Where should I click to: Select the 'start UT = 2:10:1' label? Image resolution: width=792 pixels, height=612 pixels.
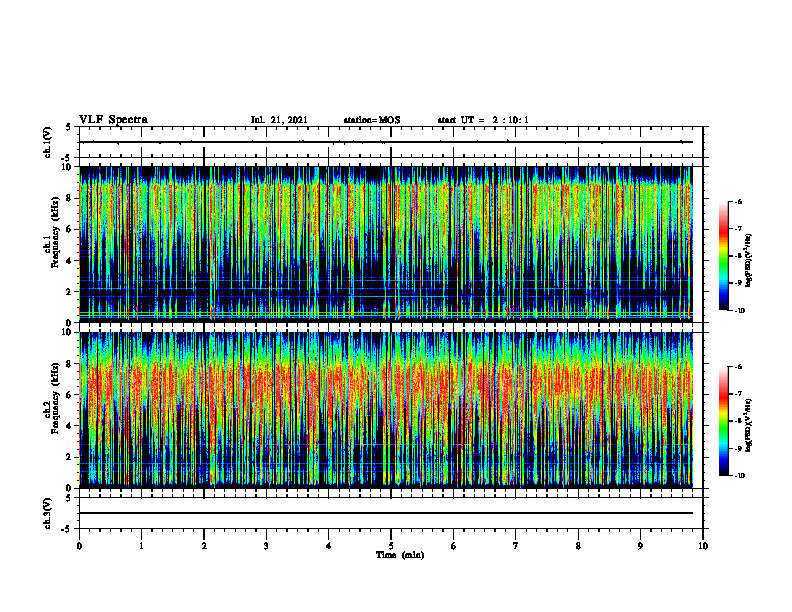483,120
